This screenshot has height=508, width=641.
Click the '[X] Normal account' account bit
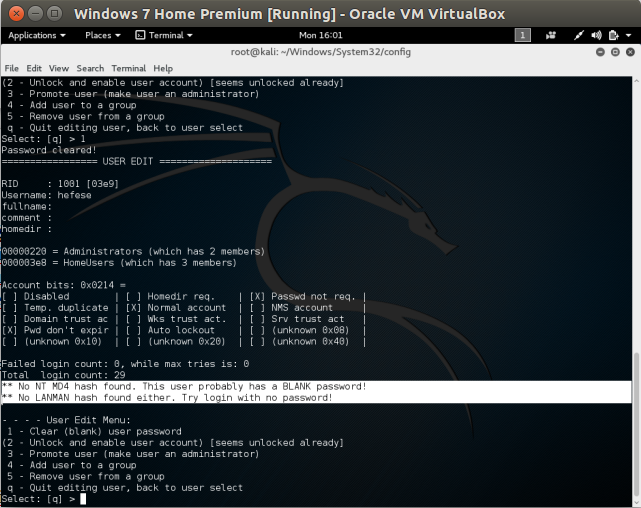pyautogui.click(x=175, y=307)
